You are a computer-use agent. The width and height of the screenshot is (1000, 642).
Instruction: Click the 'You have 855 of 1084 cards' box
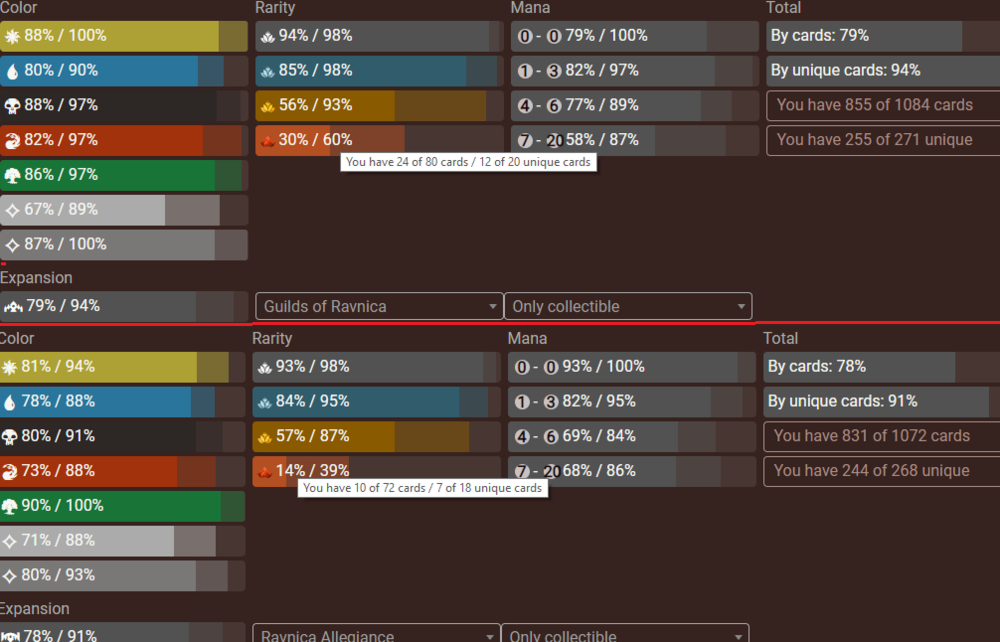click(882, 105)
